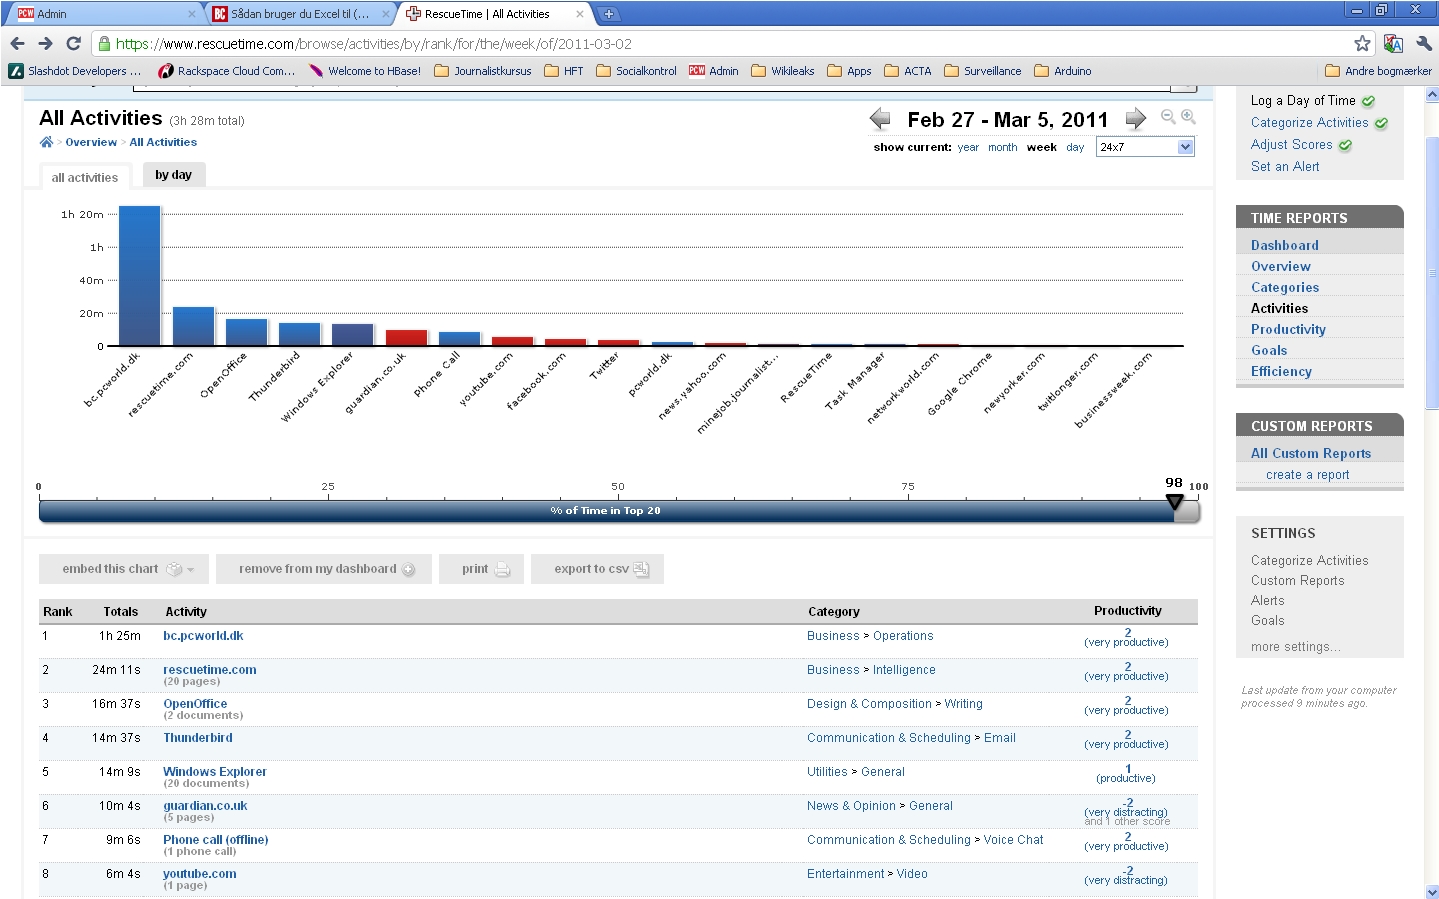Open bc.pcworld.dk activity in table
Screen dimensions: 1439x899
203,636
